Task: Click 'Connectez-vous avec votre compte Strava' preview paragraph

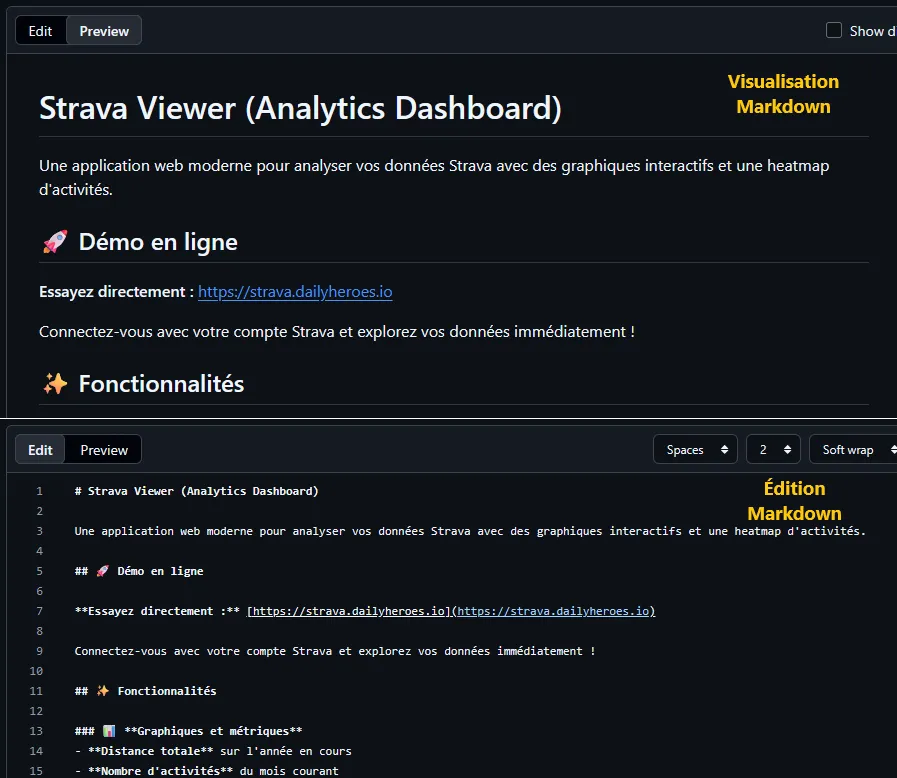Action: 337,332
